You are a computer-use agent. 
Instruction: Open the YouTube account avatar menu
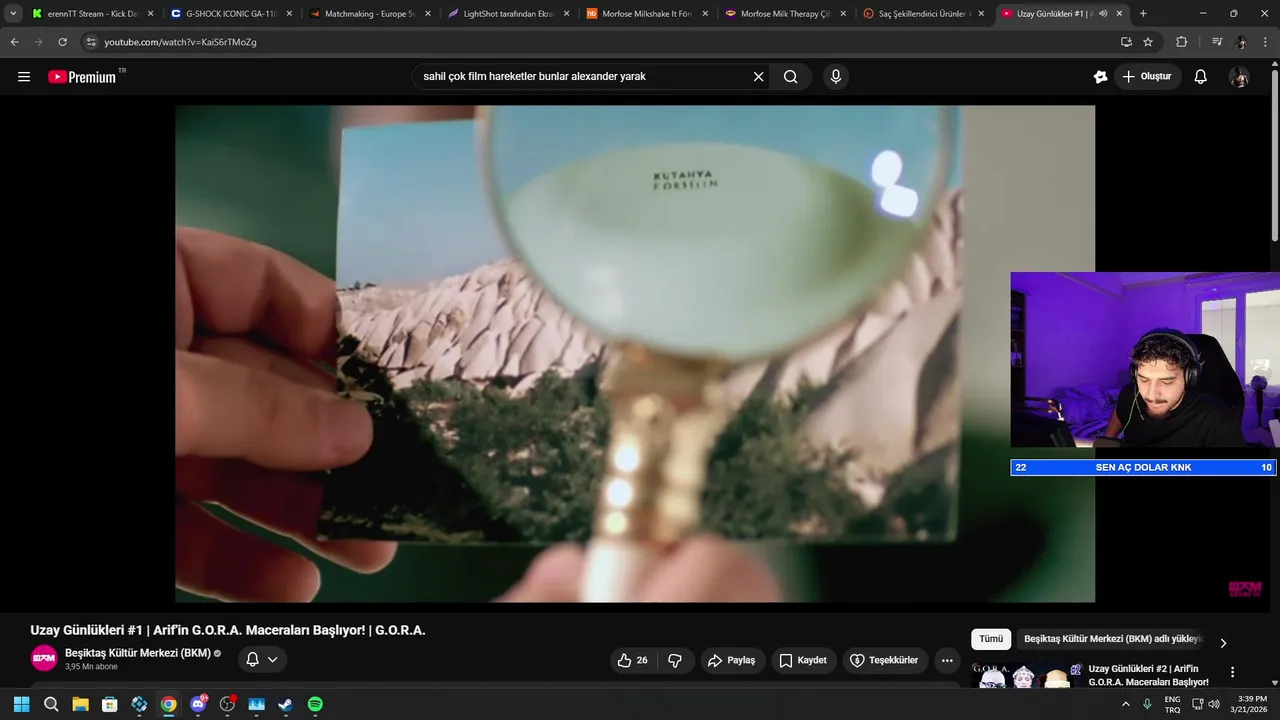pos(1239,77)
